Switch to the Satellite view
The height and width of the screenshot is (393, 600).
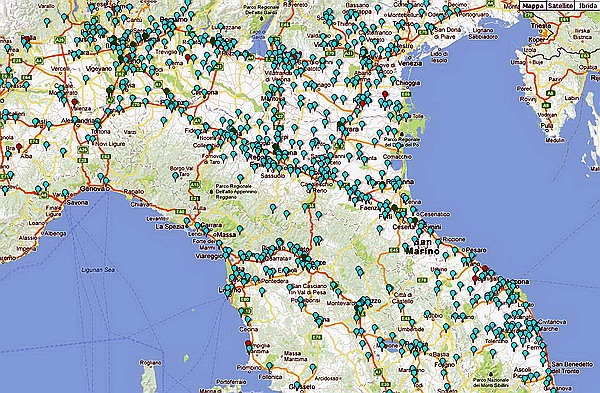560,5
